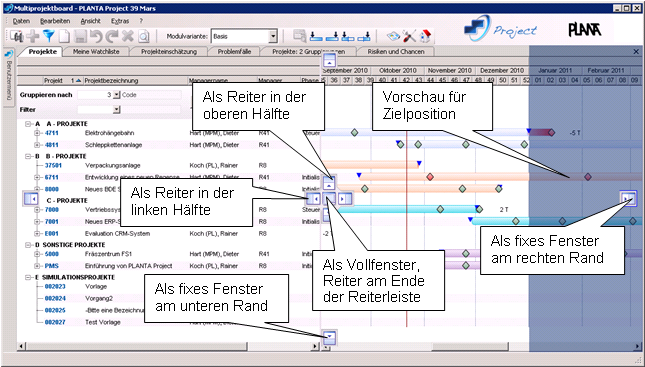Expand project 4811 Schleppkettenanlage
The height and width of the screenshot is (367, 645).
coord(37,145)
